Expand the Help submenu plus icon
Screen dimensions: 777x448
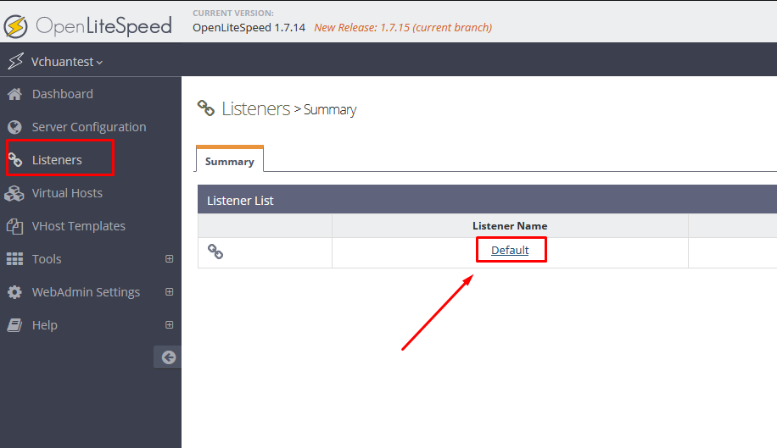[169, 325]
